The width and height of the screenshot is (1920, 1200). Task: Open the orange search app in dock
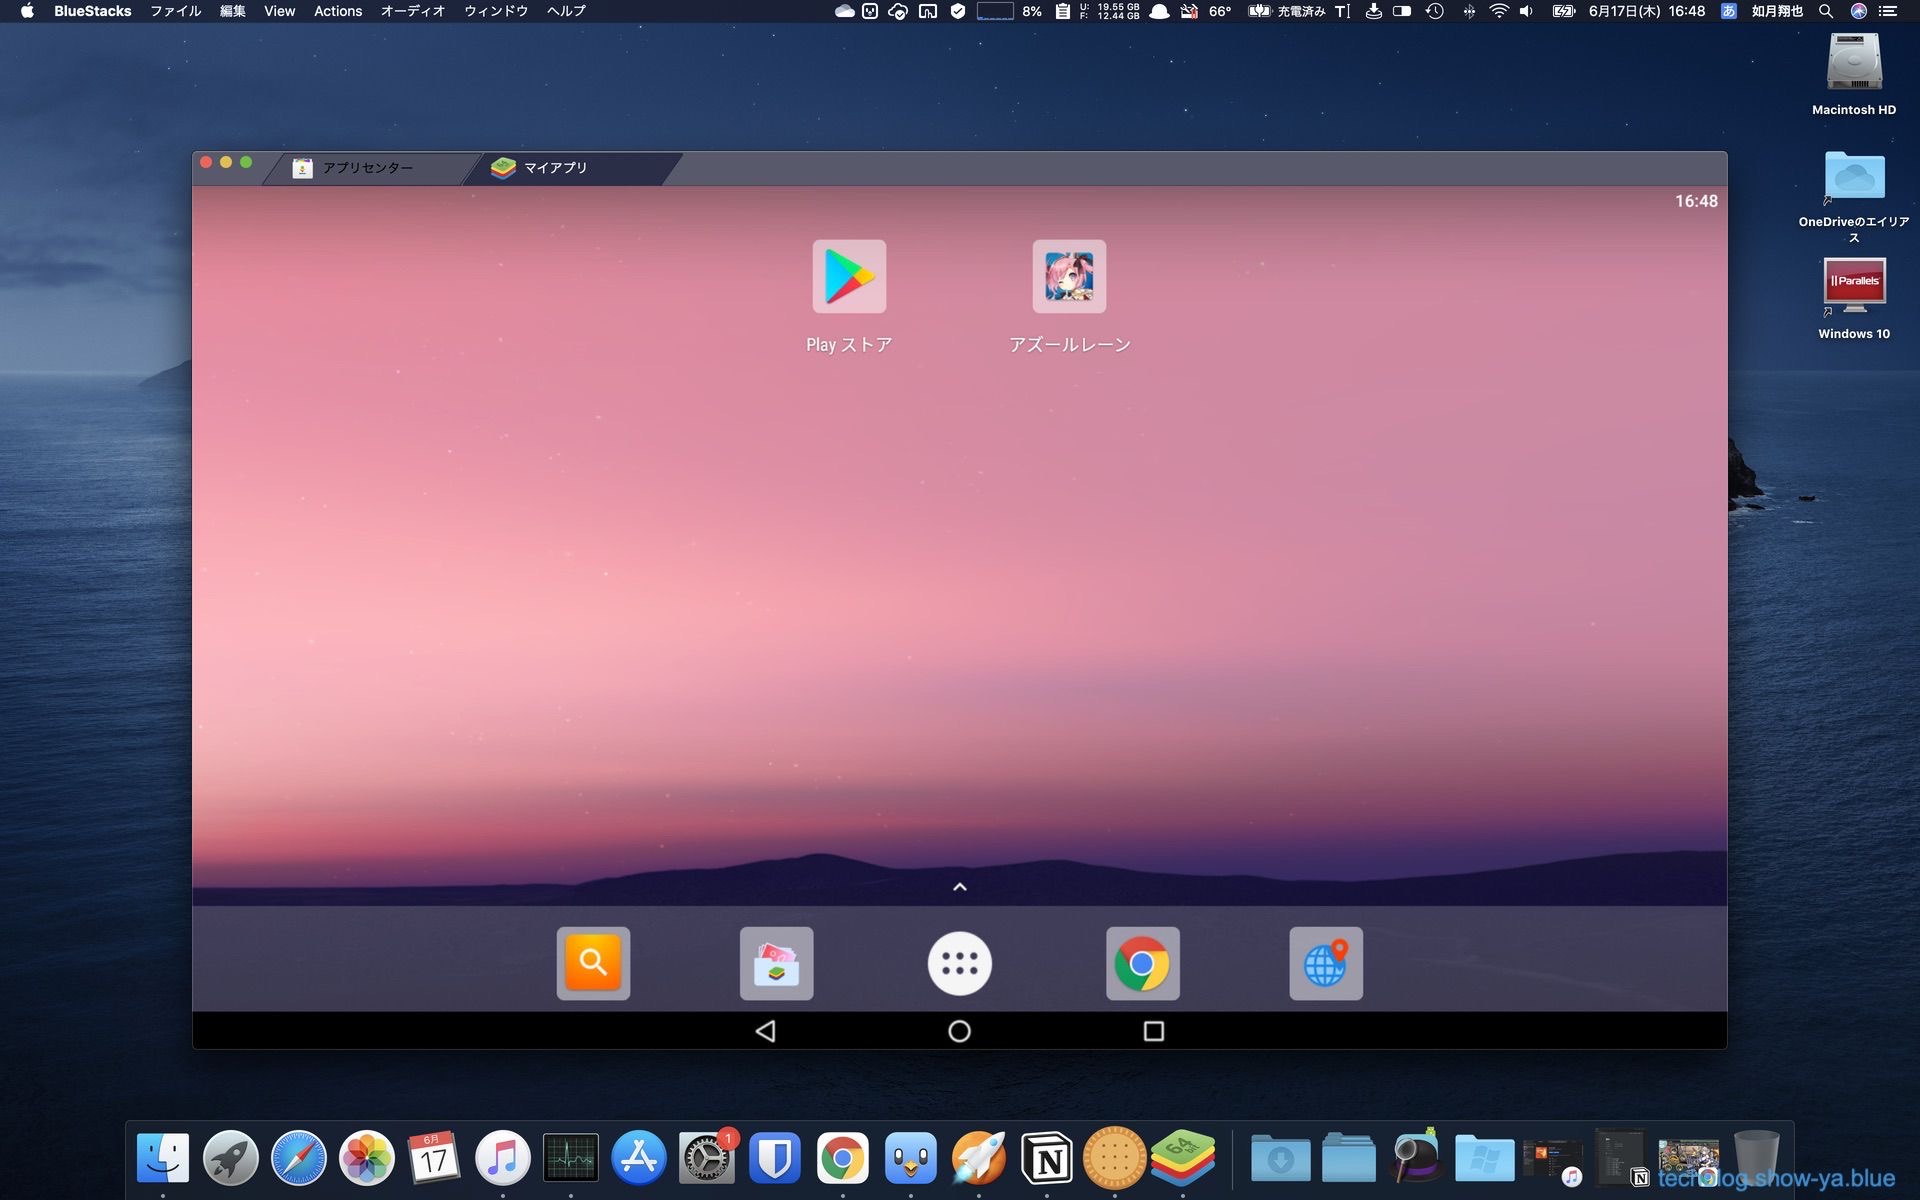pyautogui.click(x=593, y=963)
